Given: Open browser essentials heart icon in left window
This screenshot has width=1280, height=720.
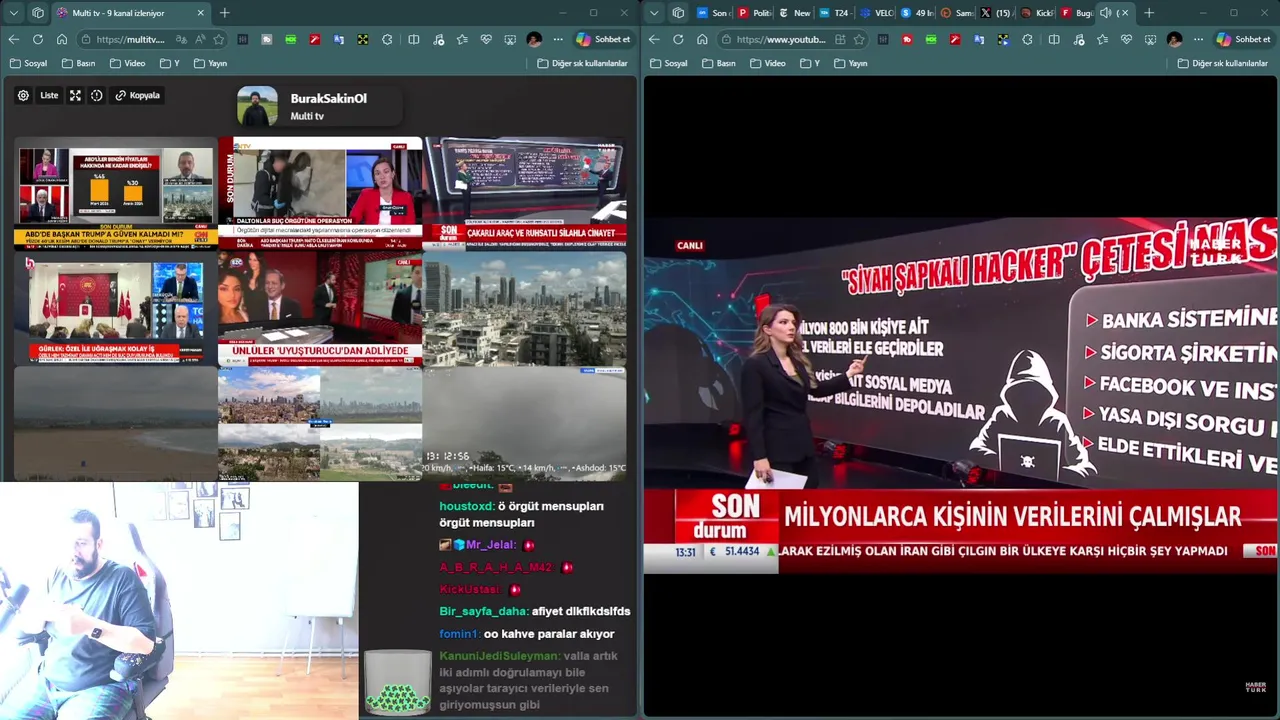Looking at the screenshot, I should point(486,39).
